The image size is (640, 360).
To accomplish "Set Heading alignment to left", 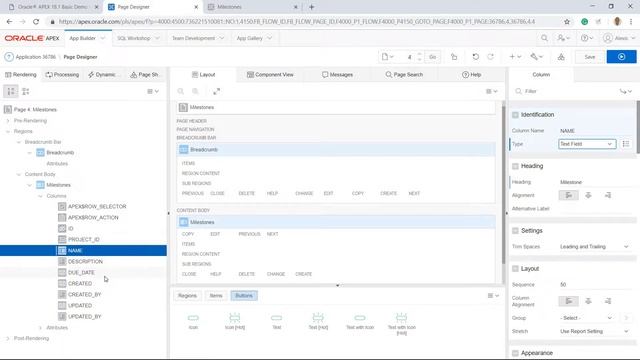I will point(568,195).
